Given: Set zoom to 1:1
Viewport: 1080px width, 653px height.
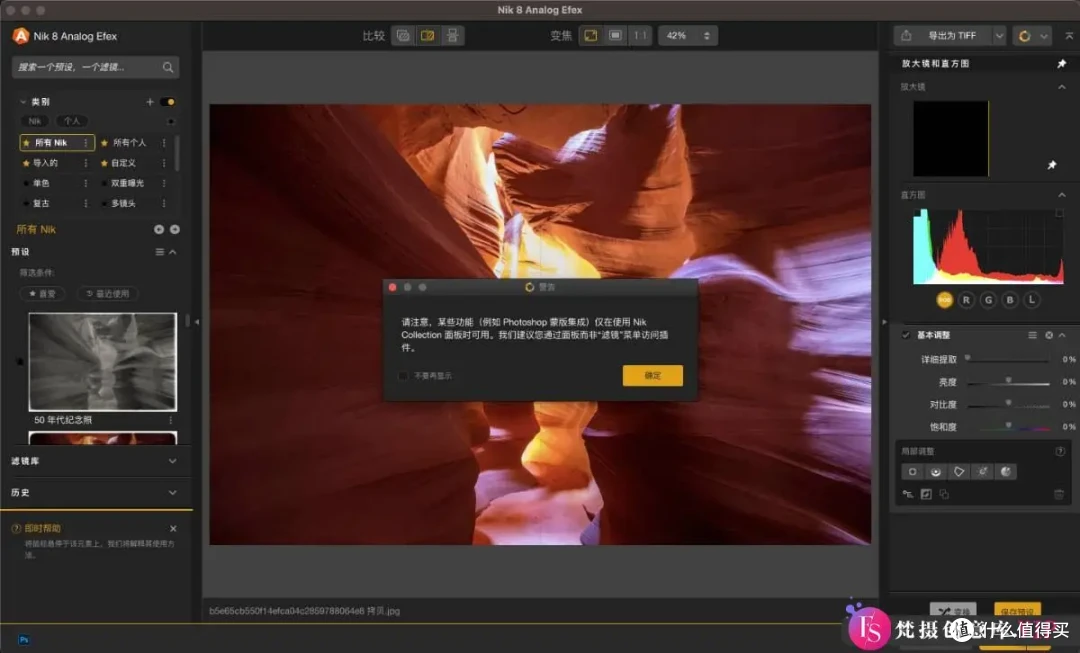Looking at the screenshot, I should pyautogui.click(x=641, y=35).
